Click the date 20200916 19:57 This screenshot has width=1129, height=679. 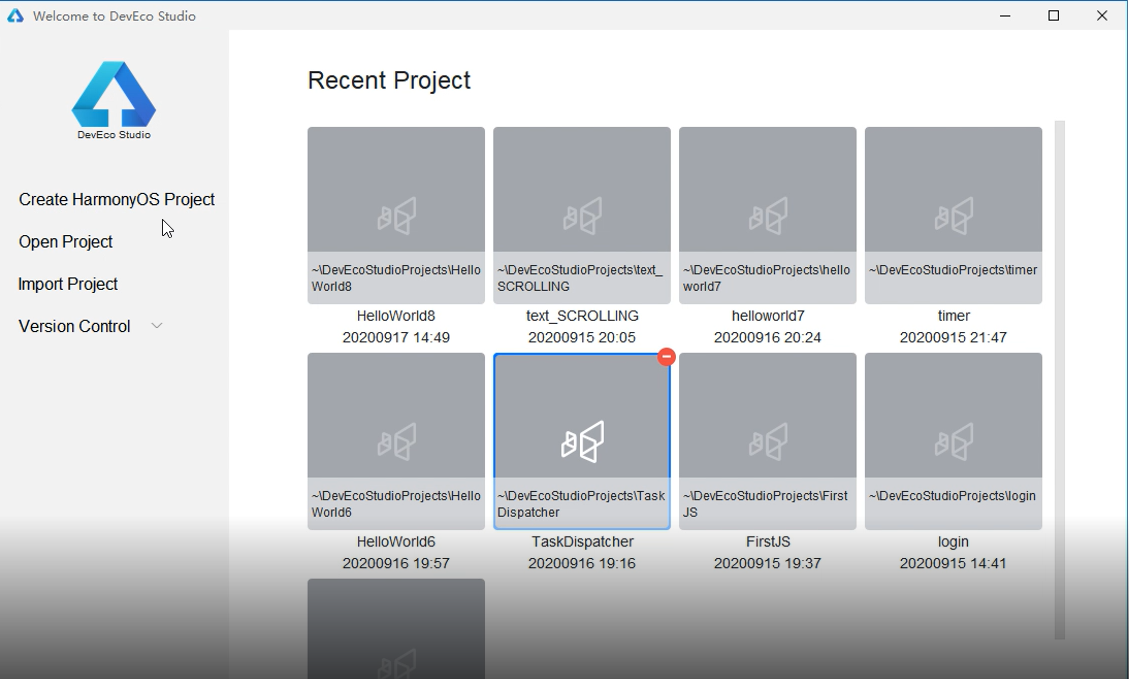point(396,564)
